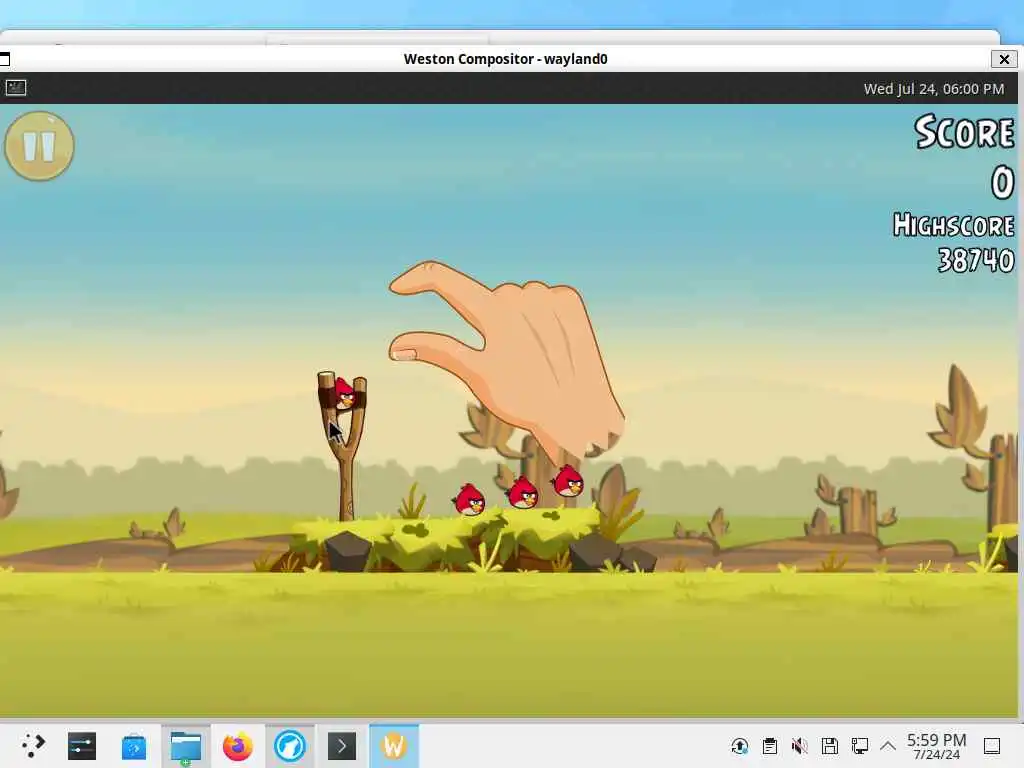Expand hidden system tray icons arrow

tap(888, 746)
